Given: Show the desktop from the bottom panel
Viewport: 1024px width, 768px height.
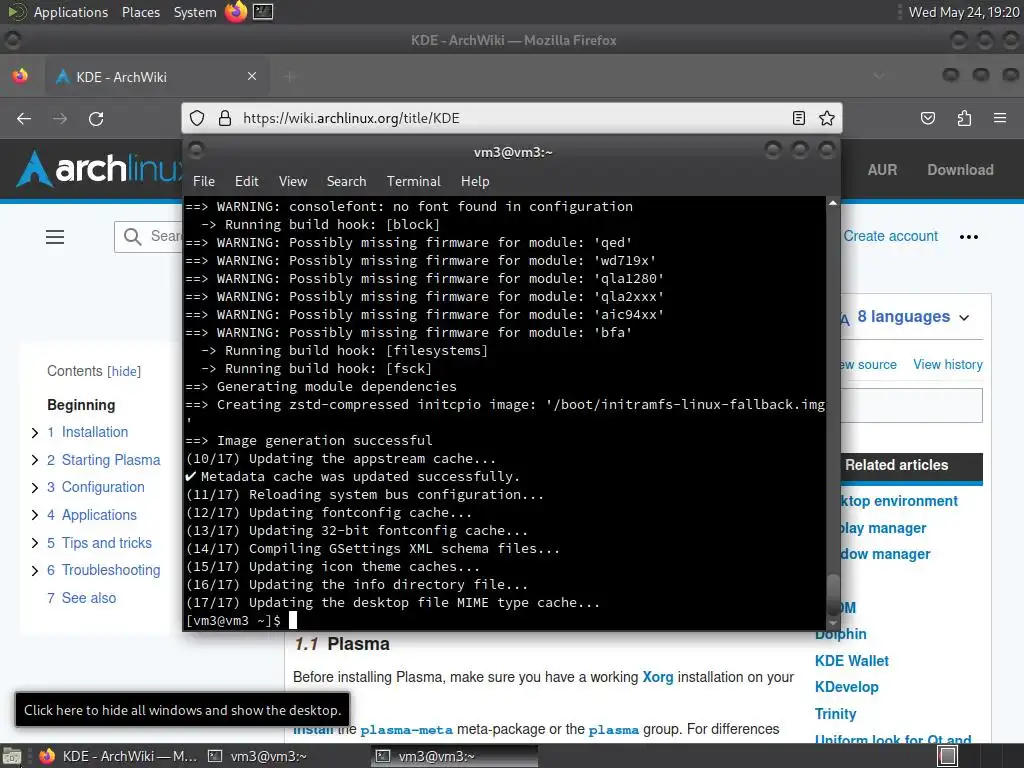Looking at the screenshot, I should click(12, 756).
